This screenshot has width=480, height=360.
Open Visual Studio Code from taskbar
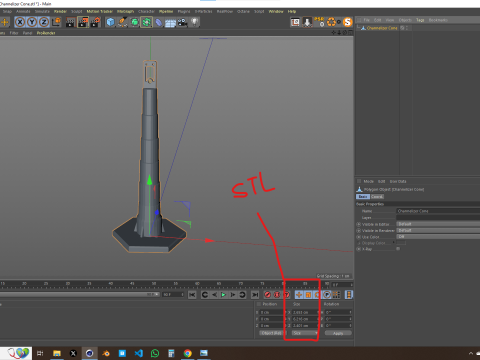tap(139, 353)
